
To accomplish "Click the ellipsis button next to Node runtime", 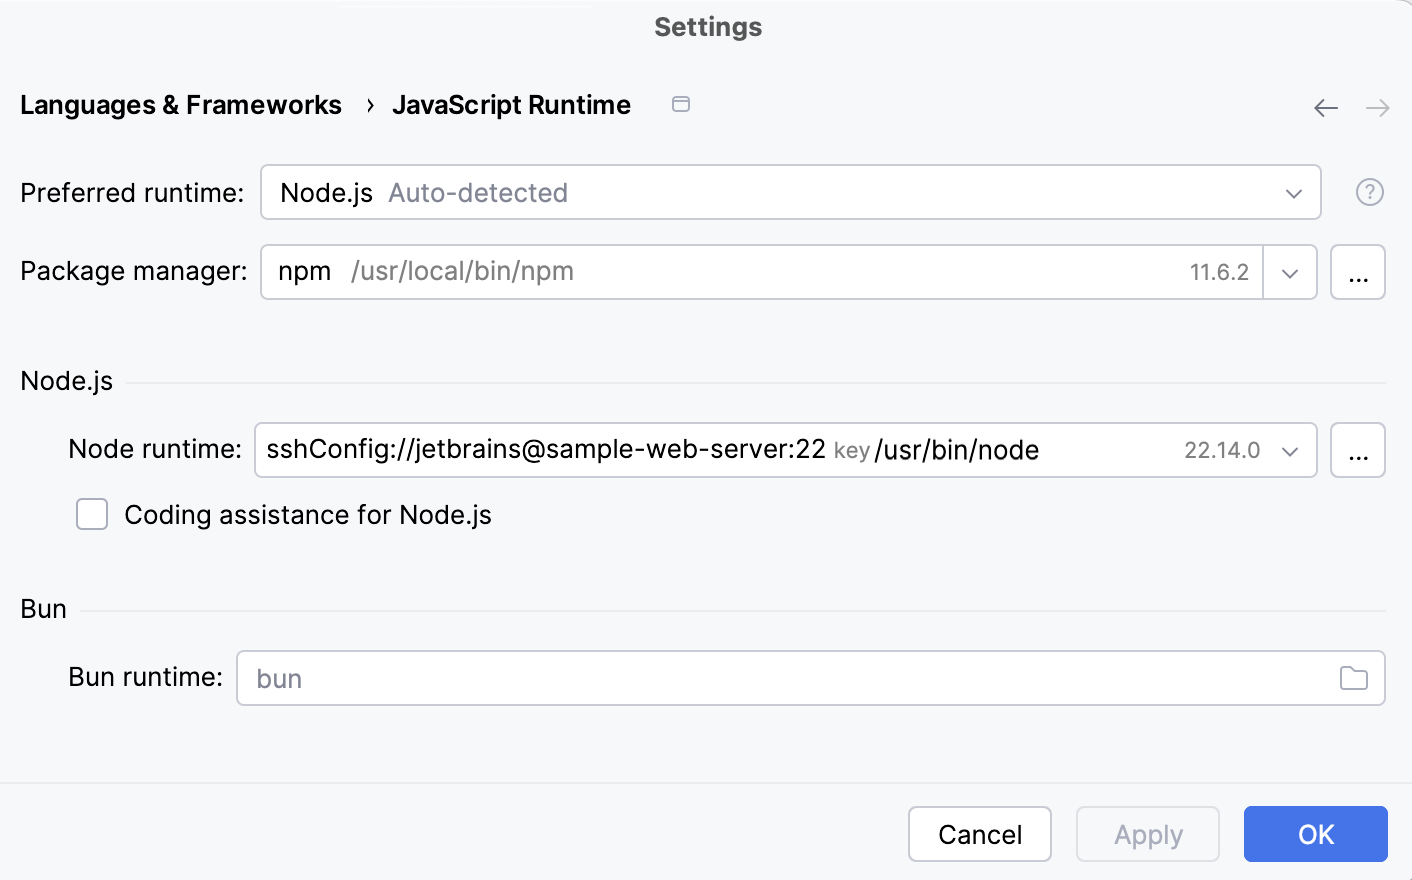I will tap(1358, 450).
